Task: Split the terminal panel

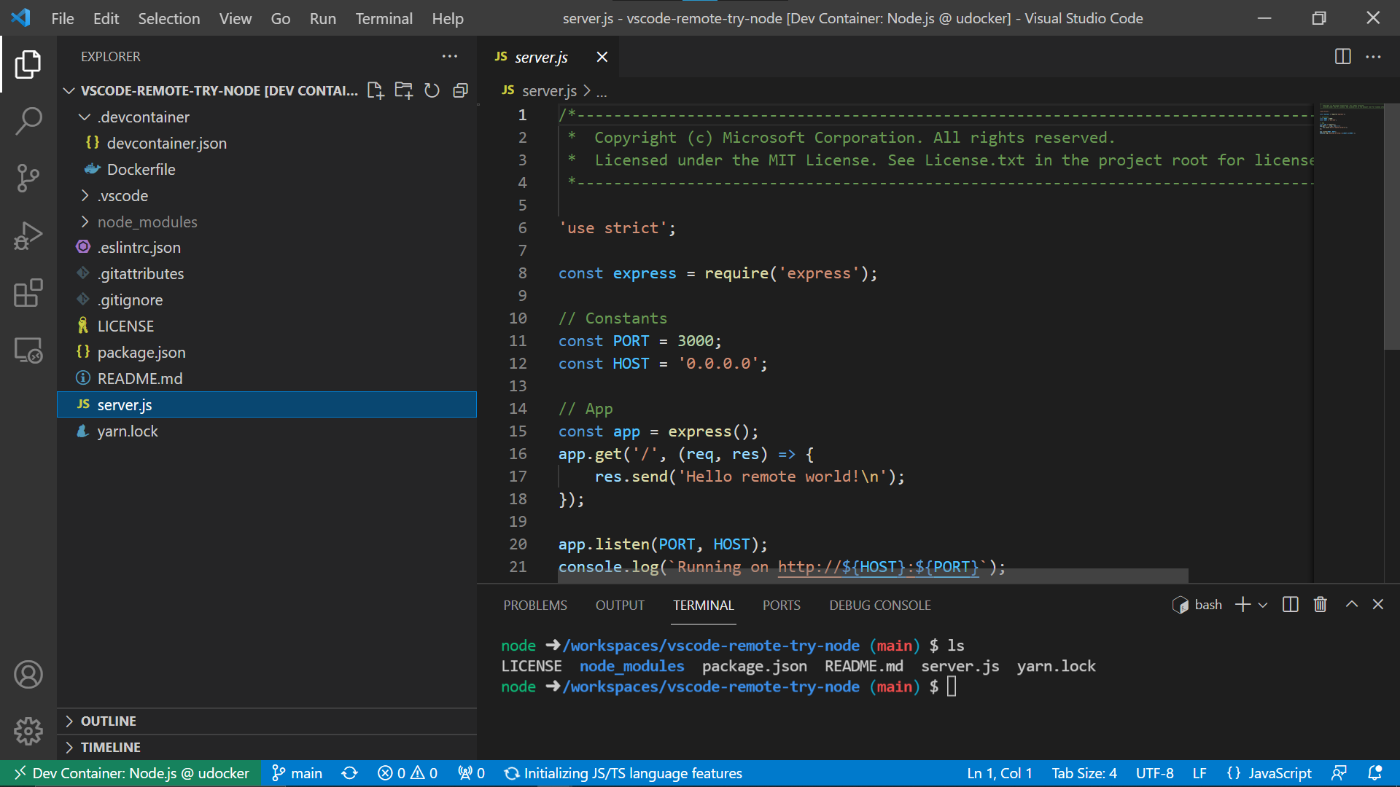Action: (x=1291, y=604)
